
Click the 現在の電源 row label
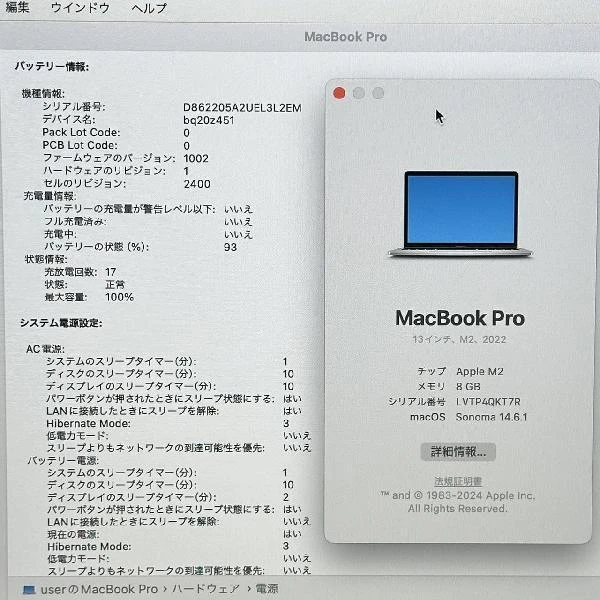click(x=73, y=534)
